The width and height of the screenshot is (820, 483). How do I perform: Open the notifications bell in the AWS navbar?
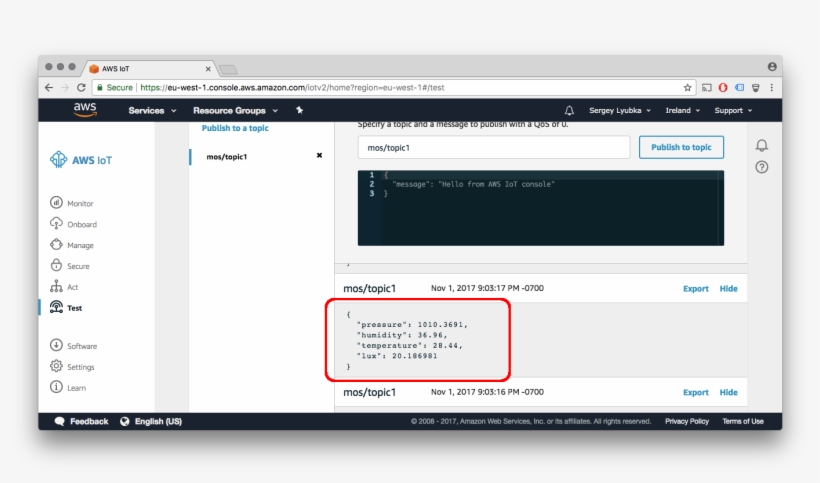pyautogui.click(x=569, y=110)
